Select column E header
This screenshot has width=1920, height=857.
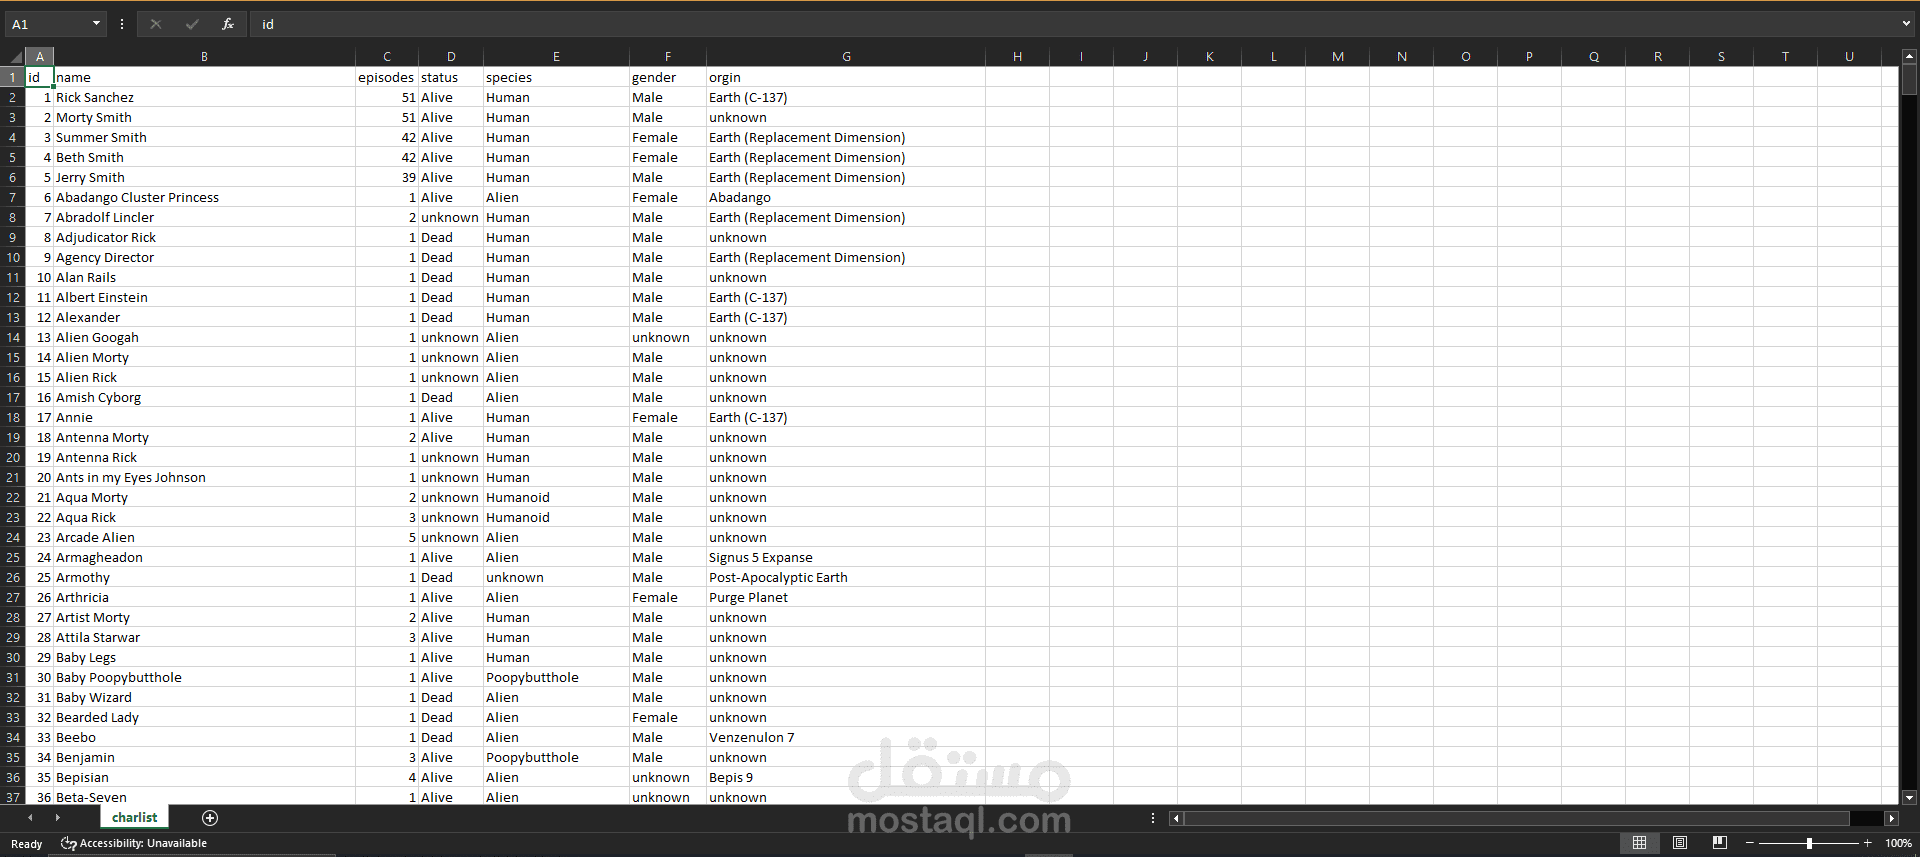click(x=556, y=57)
